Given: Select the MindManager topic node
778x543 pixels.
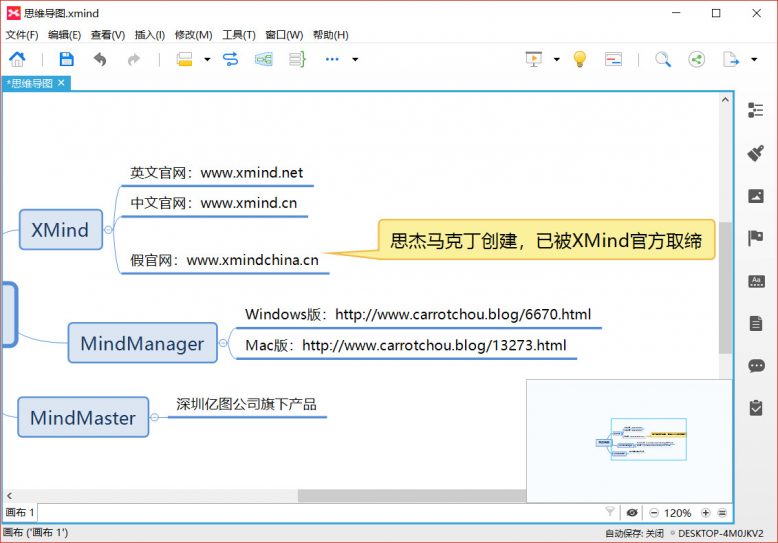Looking at the screenshot, I should coord(142,343).
